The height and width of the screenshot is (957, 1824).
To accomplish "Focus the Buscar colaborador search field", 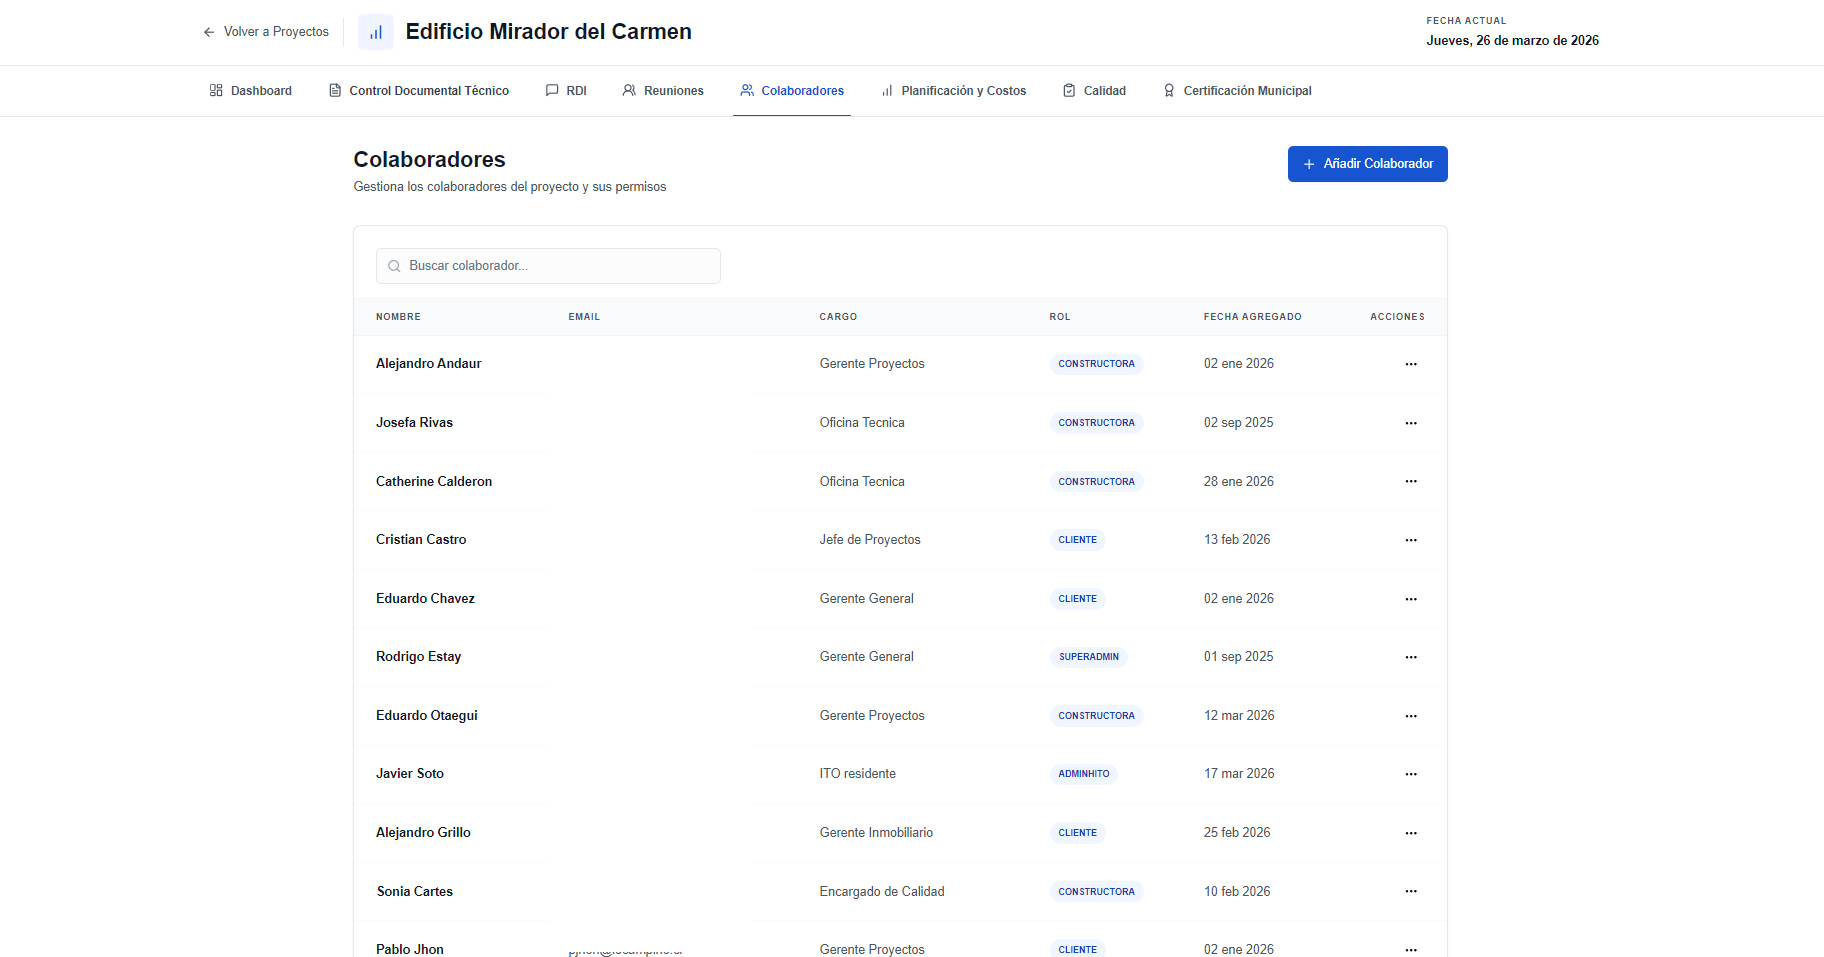I will coord(548,266).
